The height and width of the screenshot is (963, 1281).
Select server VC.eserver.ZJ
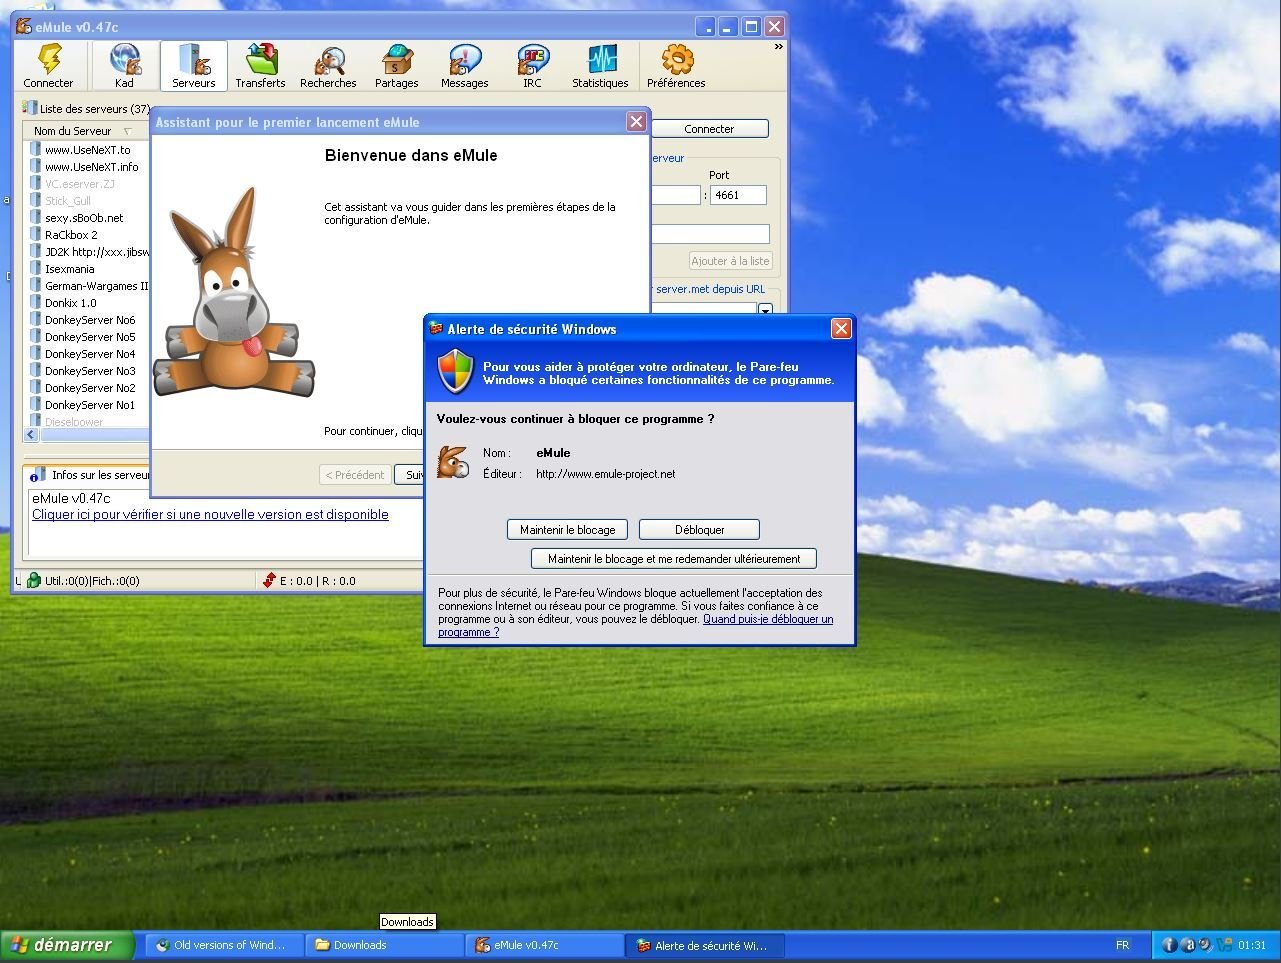[x=80, y=184]
